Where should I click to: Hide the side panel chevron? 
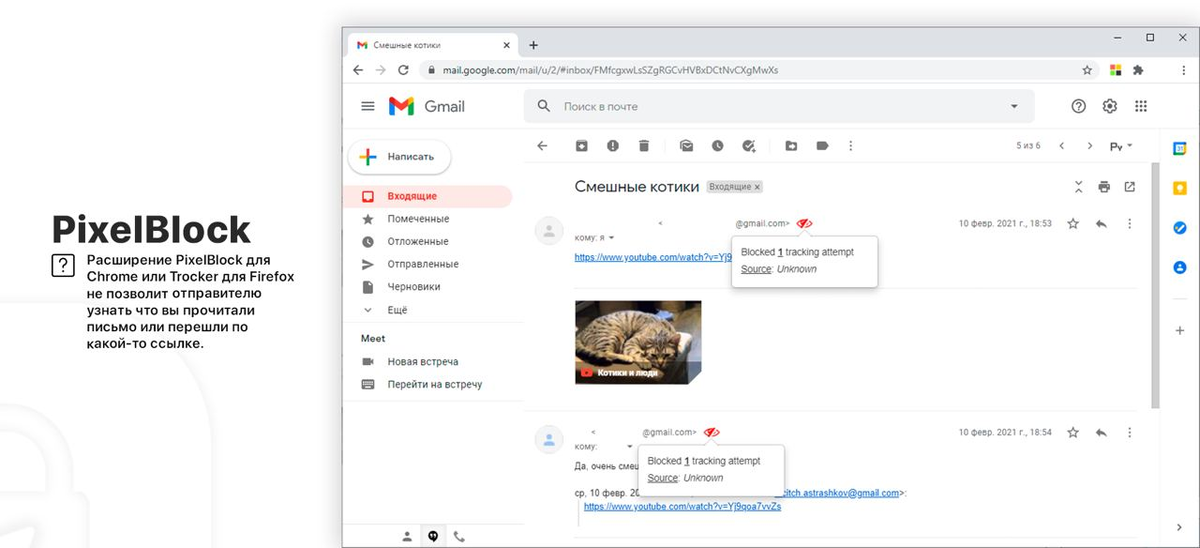click(1180, 527)
